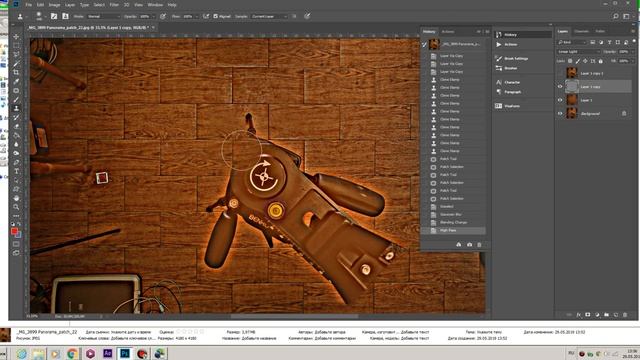Open the layer Opacity dropdown arrow
Image resolution: width=640 pixels, height=360 pixels.
[x=633, y=52]
